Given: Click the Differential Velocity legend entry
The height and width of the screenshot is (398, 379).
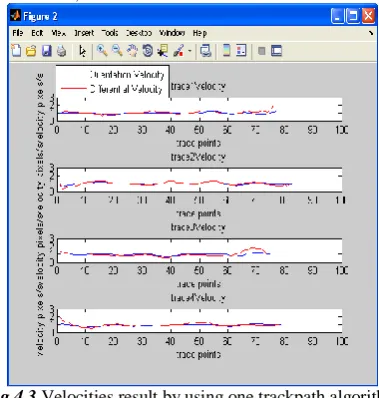Looking at the screenshot, I should [x=126, y=89].
